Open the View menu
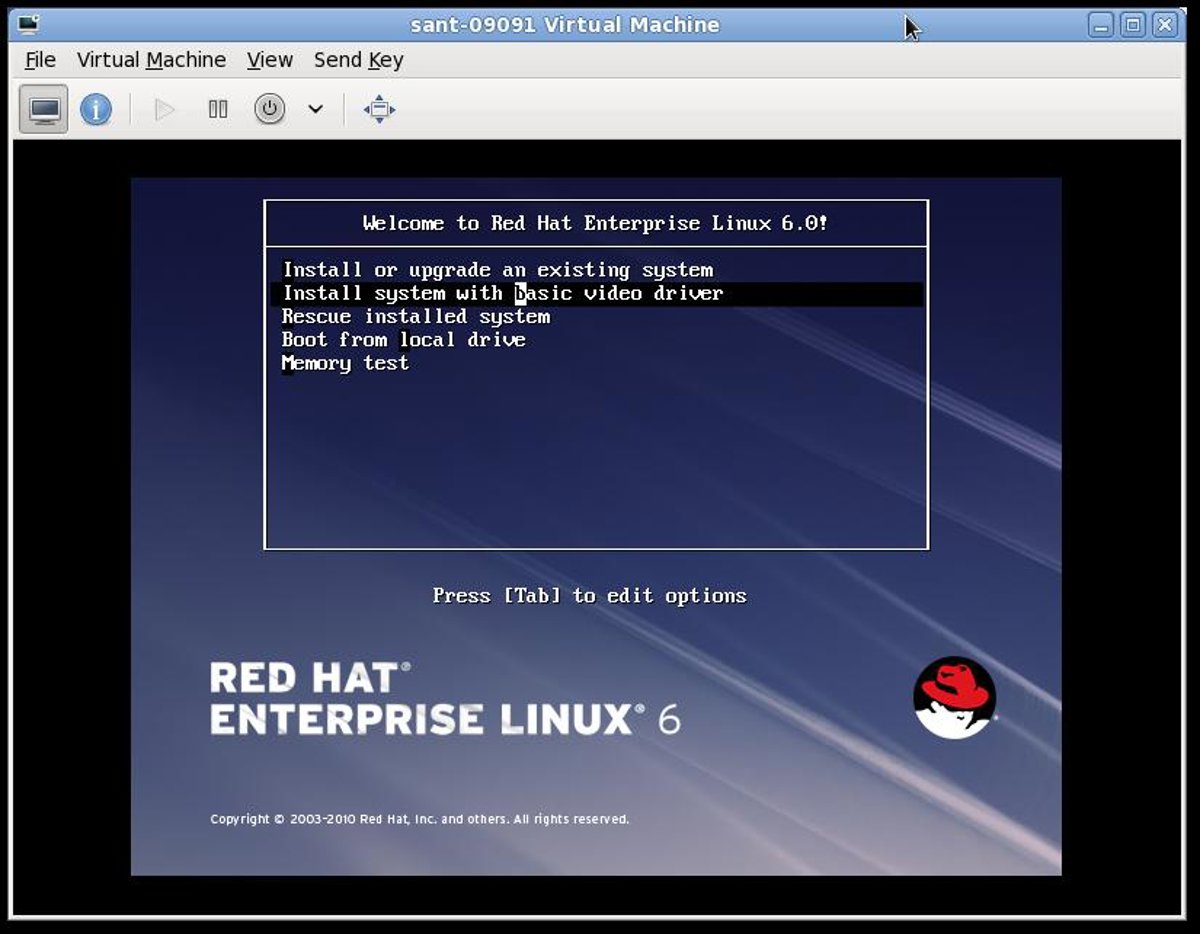1200x934 pixels. (269, 60)
